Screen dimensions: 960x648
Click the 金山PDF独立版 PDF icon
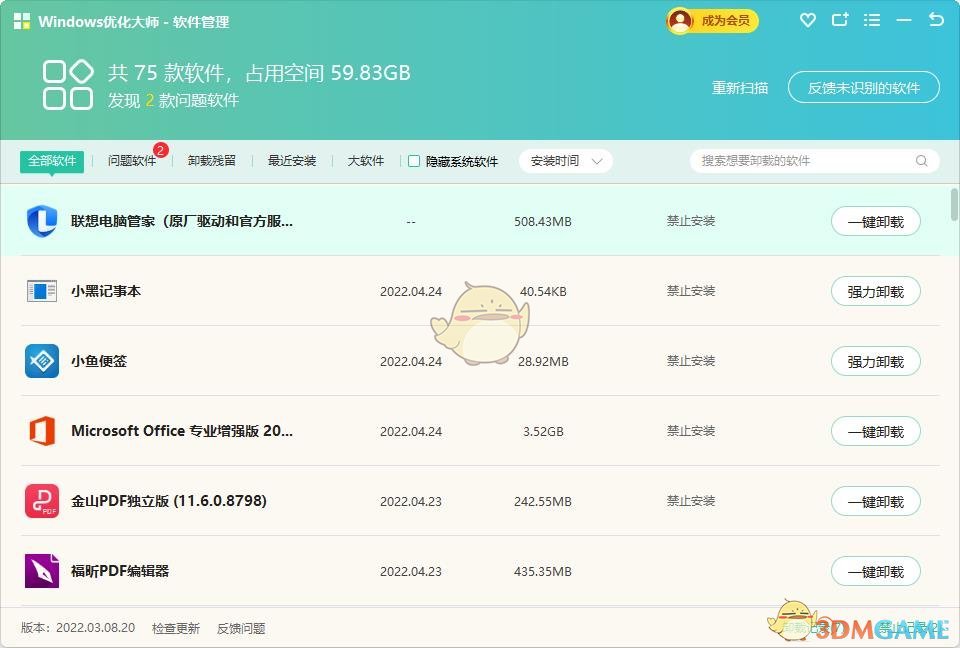pyautogui.click(x=41, y=501)
